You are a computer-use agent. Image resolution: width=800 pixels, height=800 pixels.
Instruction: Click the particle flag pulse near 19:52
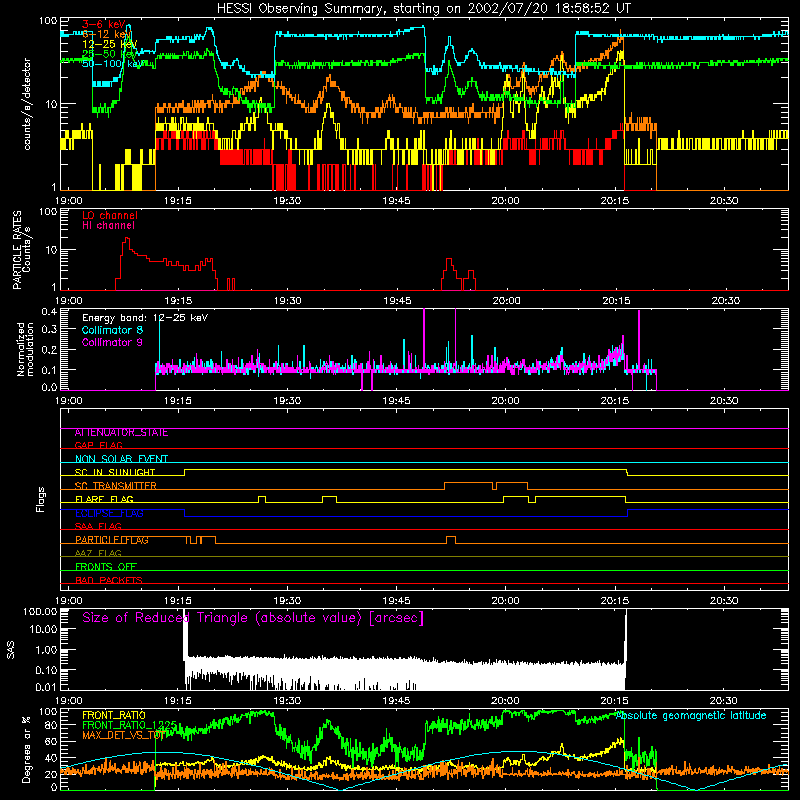pyautogui.click(x=451, y=540)
